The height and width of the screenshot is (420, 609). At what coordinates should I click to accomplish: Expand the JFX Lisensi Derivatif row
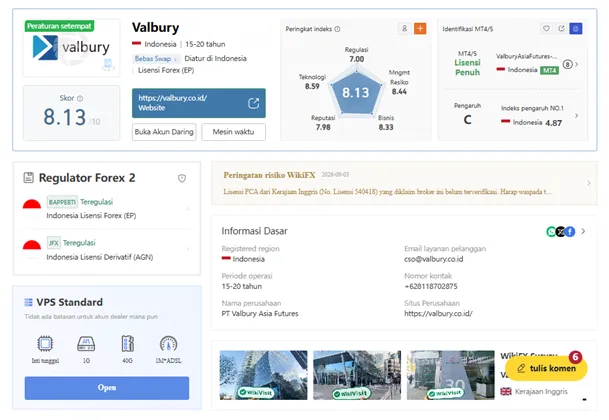(188, 249)
